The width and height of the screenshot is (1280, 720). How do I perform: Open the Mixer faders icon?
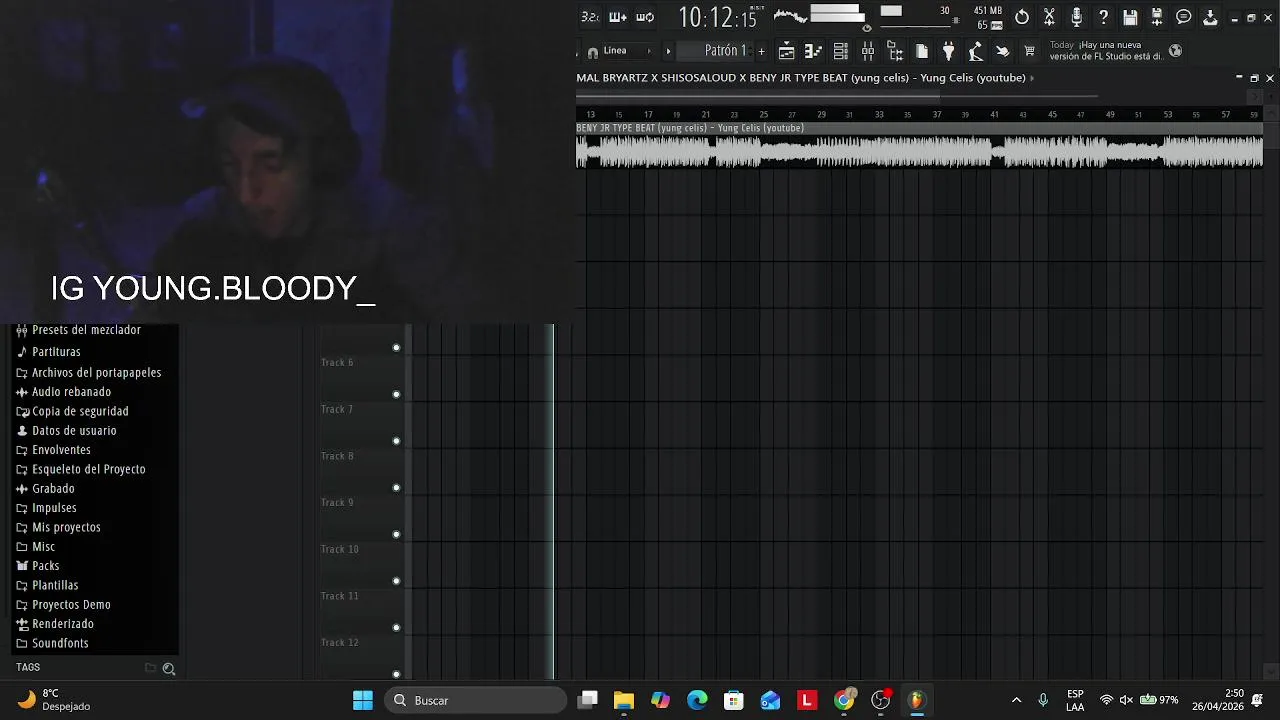click(x=868, y=51)
